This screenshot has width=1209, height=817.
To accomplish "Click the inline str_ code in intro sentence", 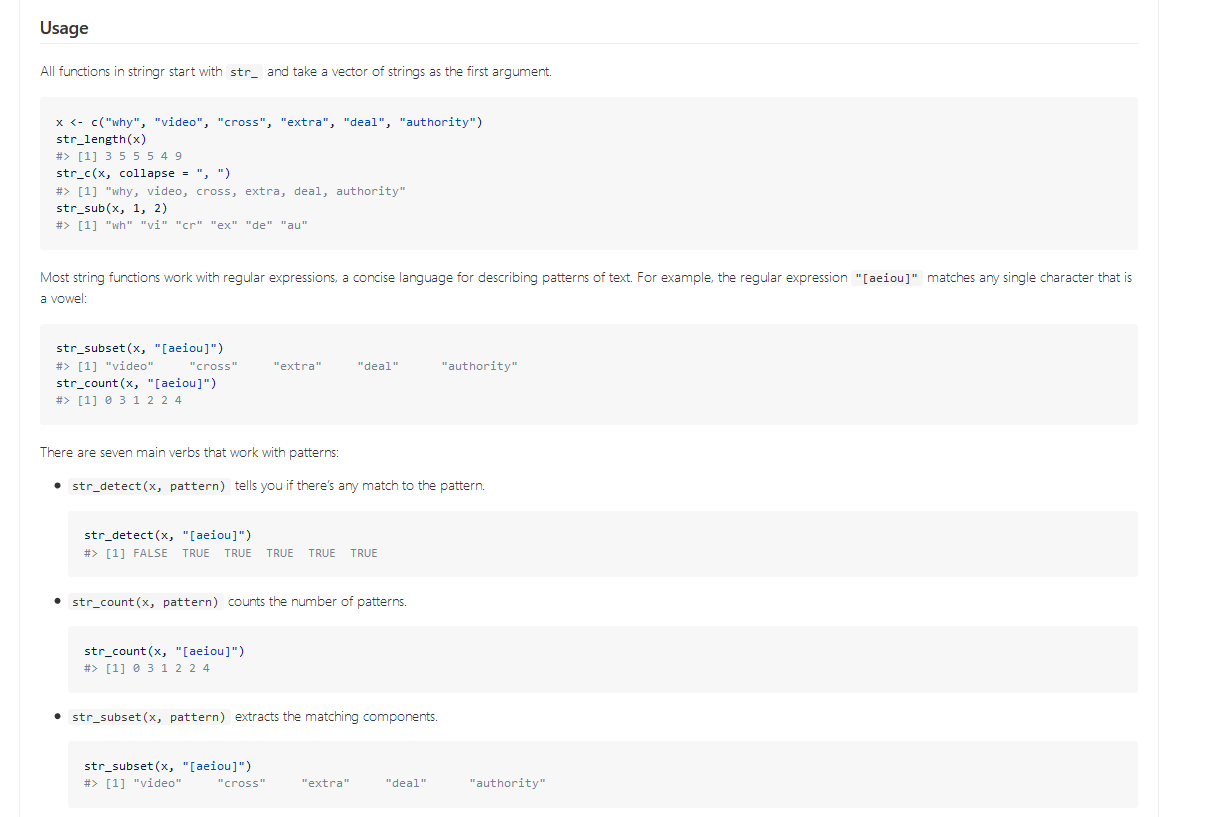I will coord(245,72).
